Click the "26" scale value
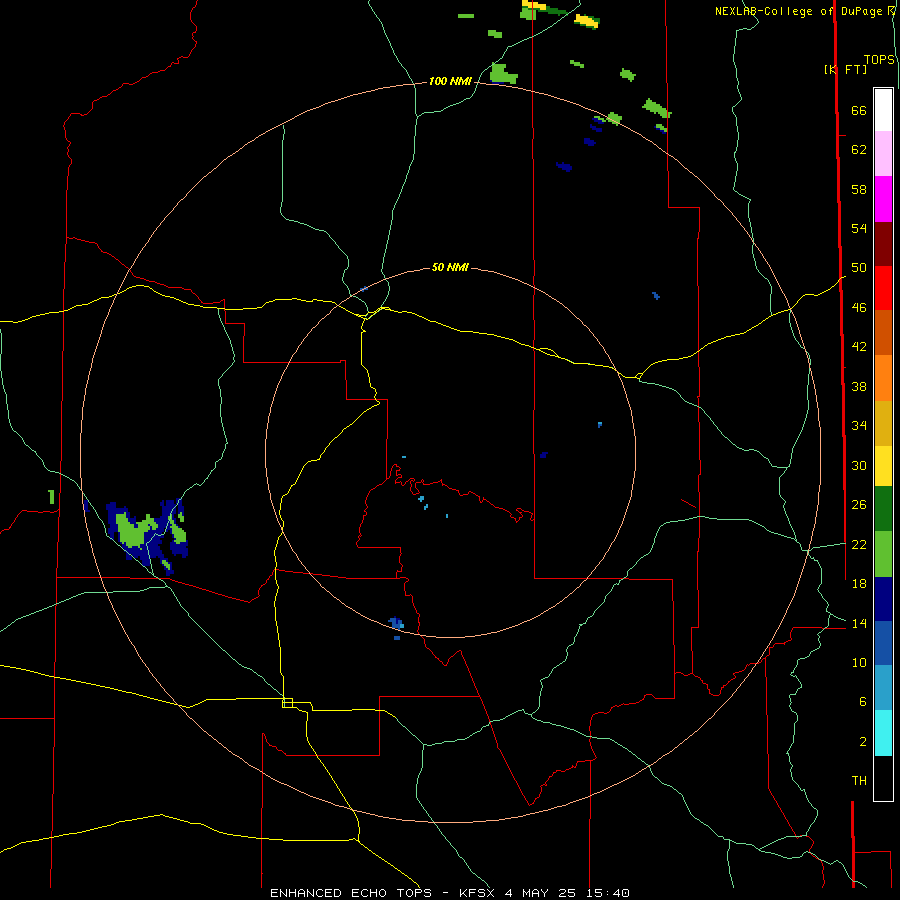This screenshot has height=900, width=900. [x=859, y=505]
